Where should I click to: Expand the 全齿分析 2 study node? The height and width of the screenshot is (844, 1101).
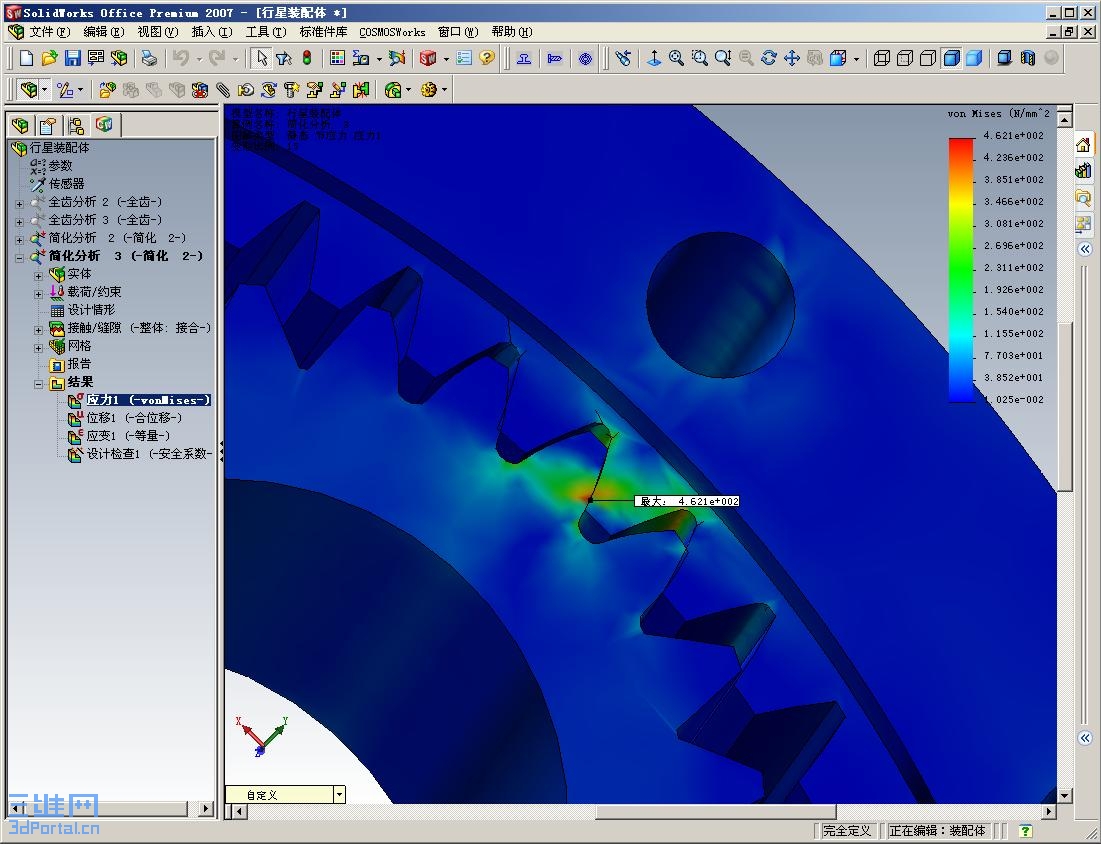(x=20, y=204)
